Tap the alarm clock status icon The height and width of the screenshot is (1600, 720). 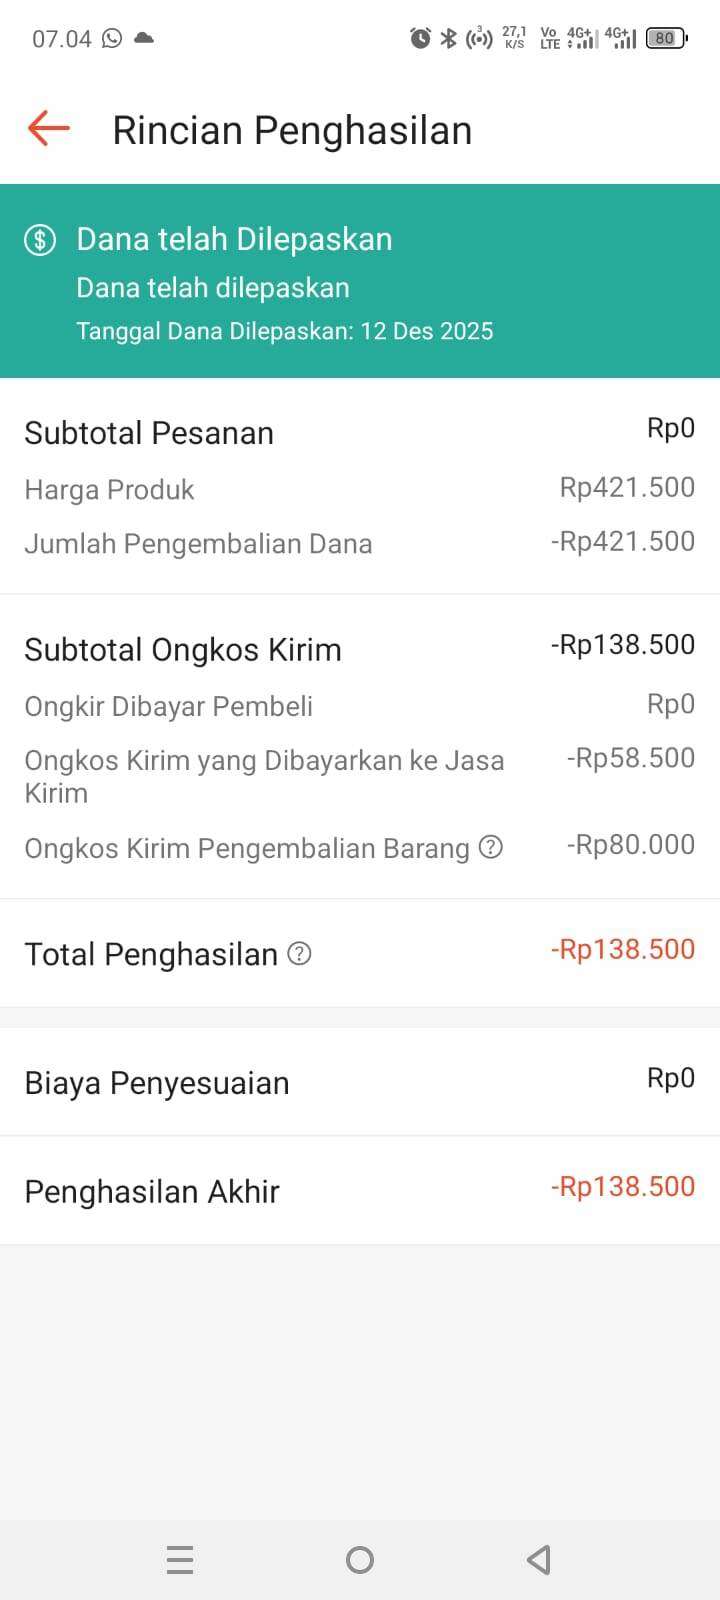point(420,38)
